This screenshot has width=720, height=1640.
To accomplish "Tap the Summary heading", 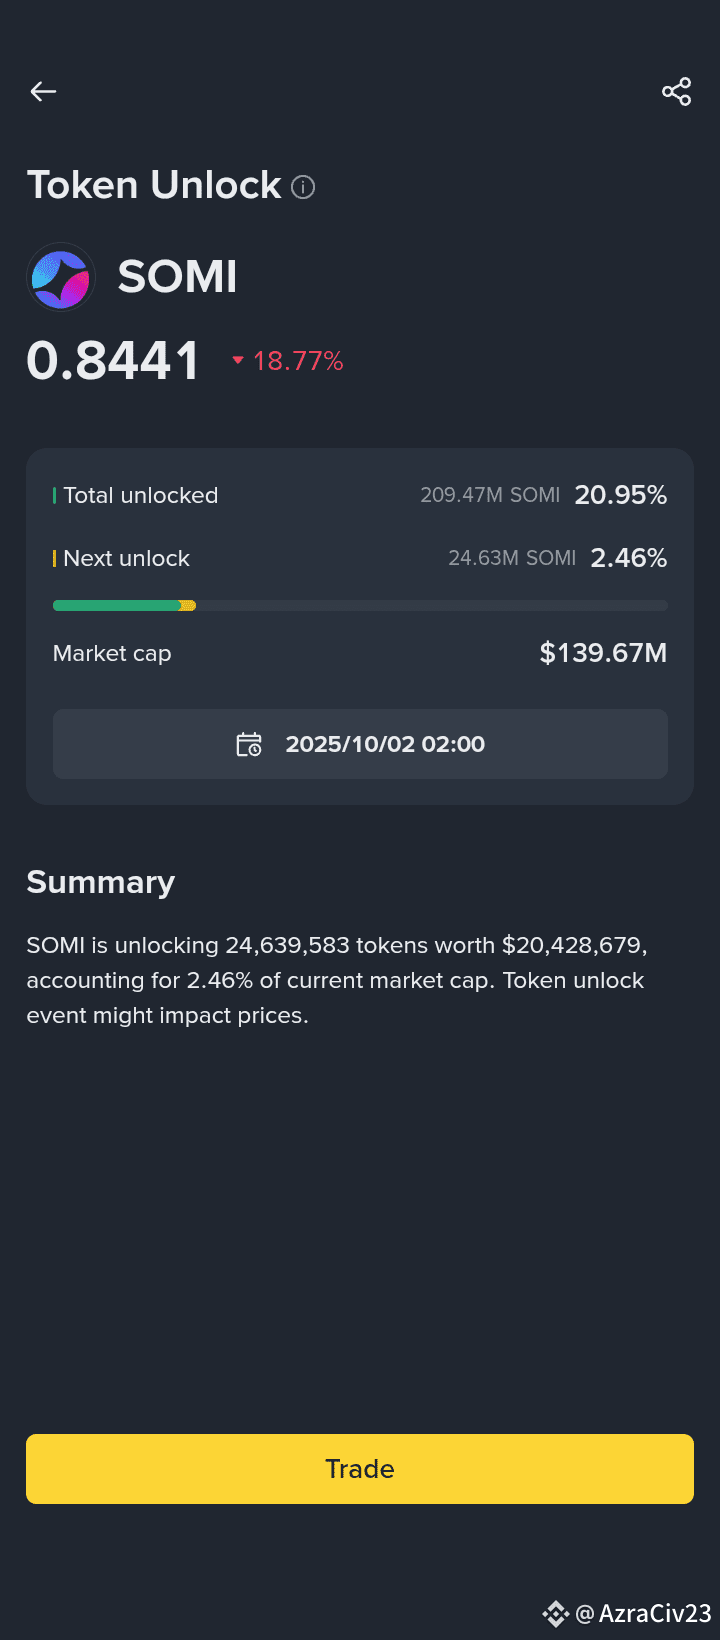I will [101, 882].
